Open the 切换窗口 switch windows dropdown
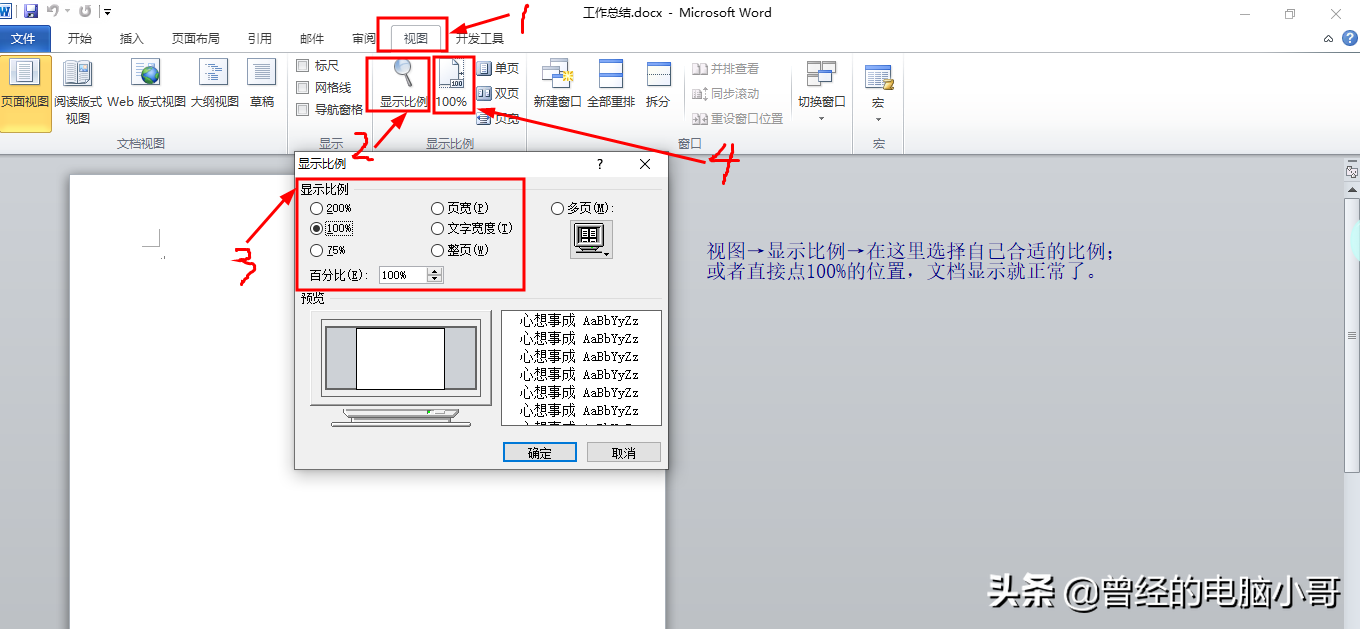The height and width of the screenshot is (629, 1360). 821,92
